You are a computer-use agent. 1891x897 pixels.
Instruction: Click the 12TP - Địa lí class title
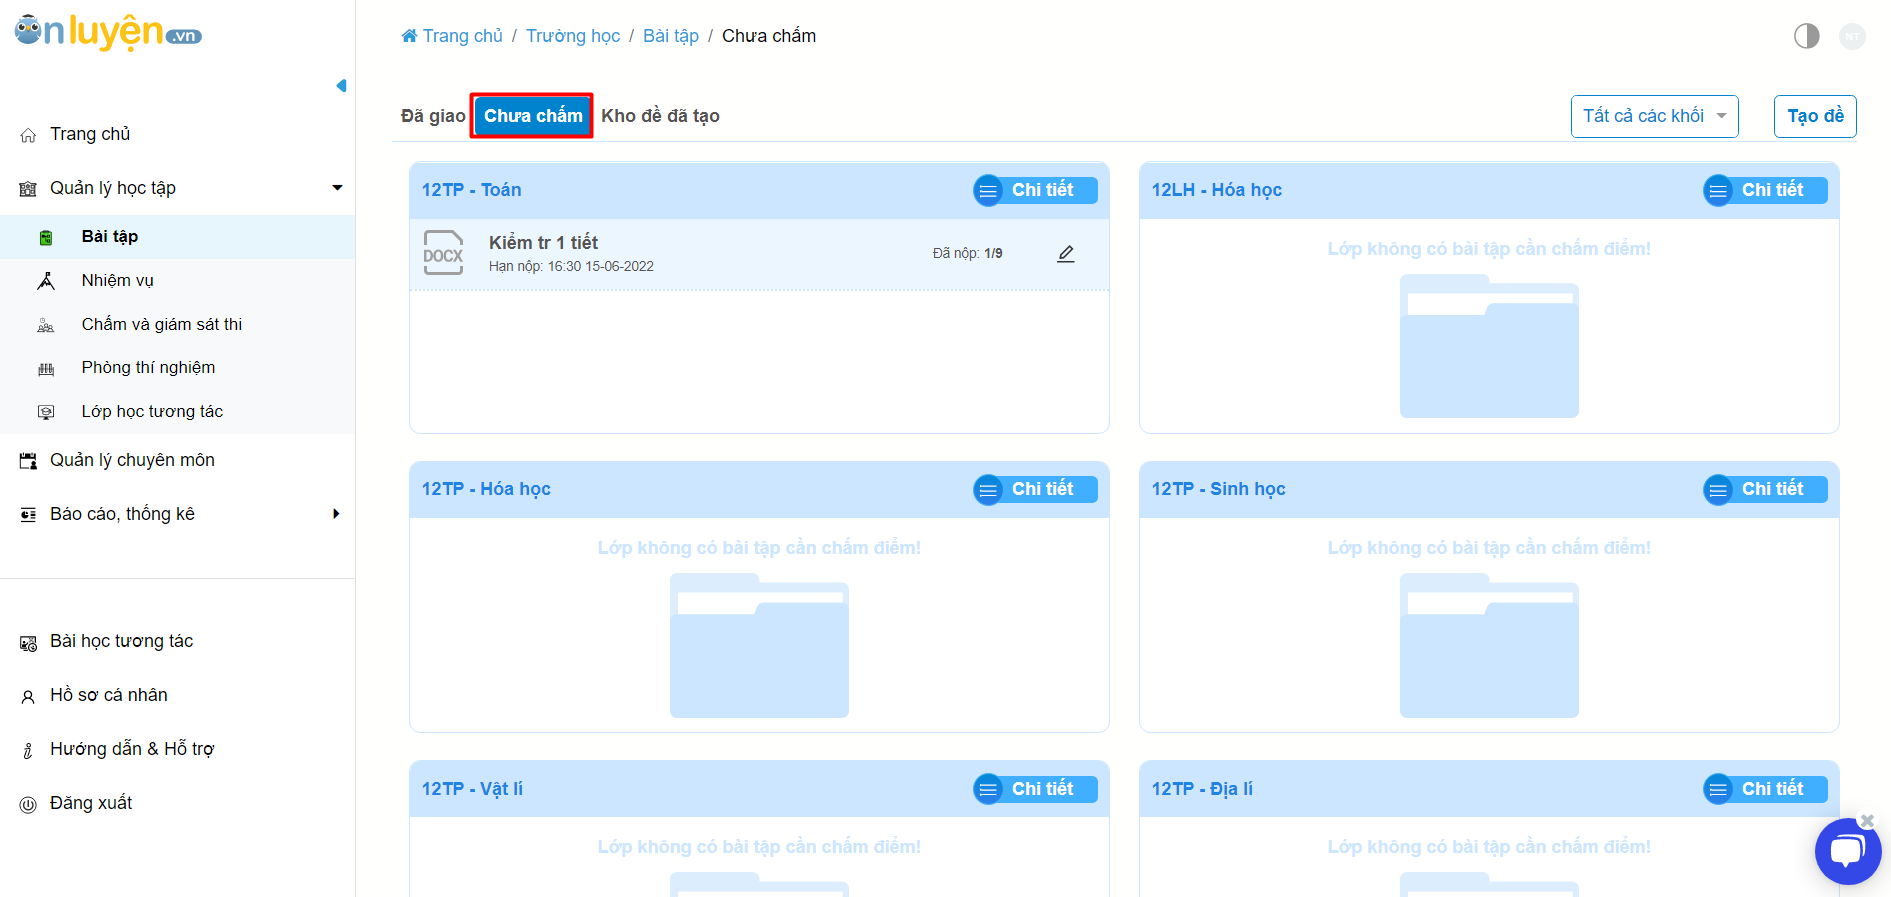1202,789
